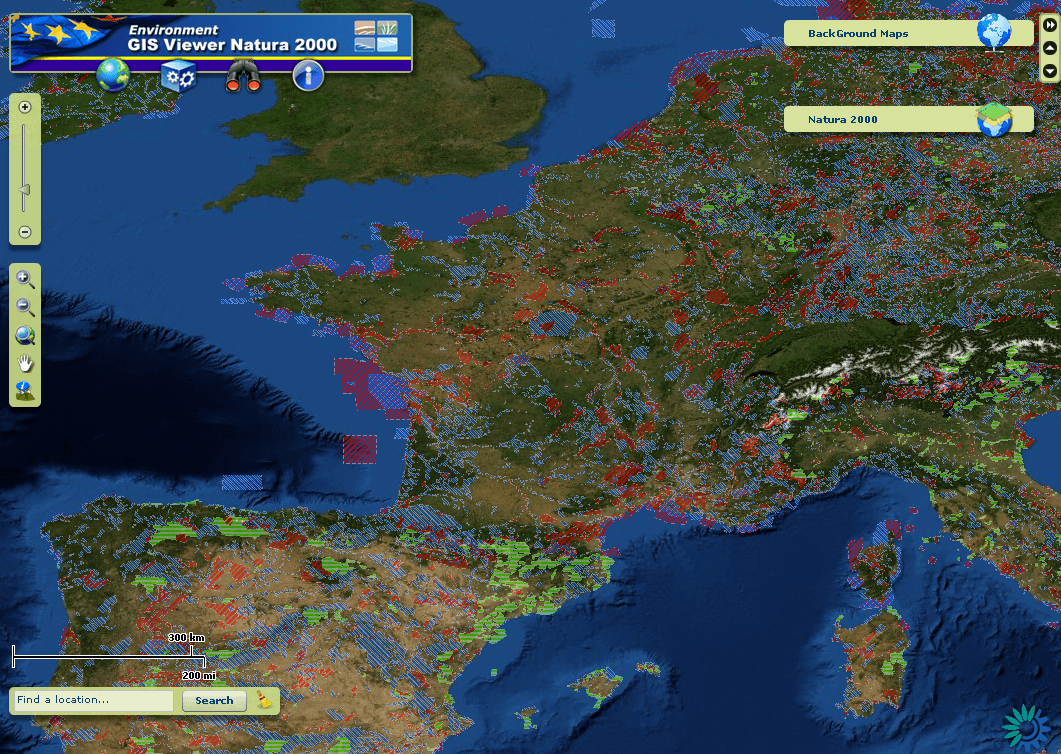
Task: Select the identify feature info tool
Action: (x=25, y=391)
